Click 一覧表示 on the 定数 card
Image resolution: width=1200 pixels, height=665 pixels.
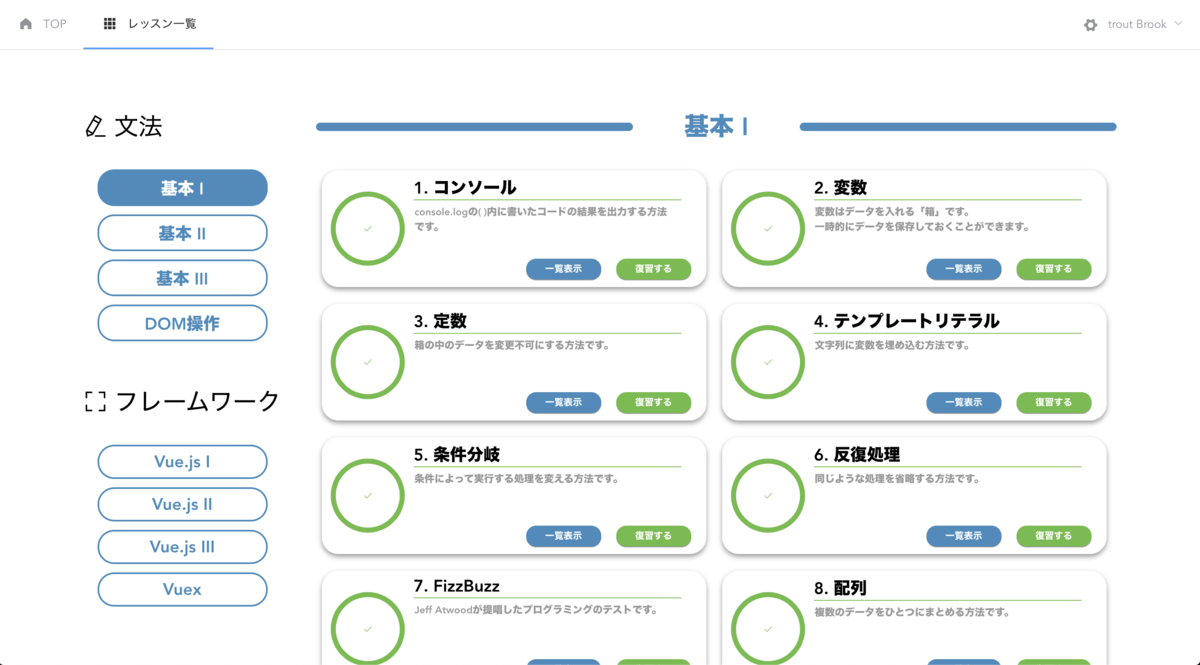click(564, 403)
